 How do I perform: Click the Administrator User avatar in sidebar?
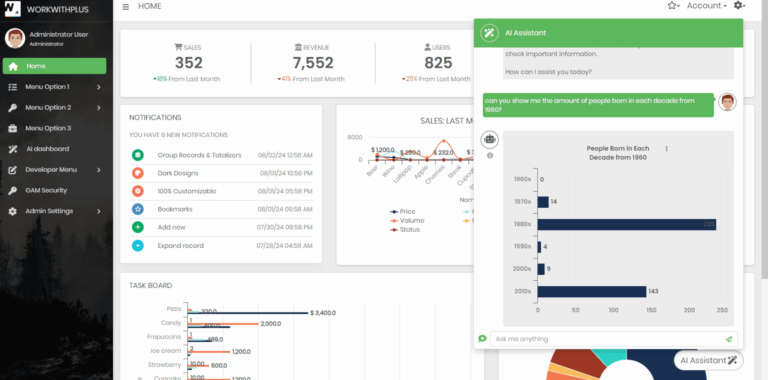pyautogui.click(x=15, y=38)
